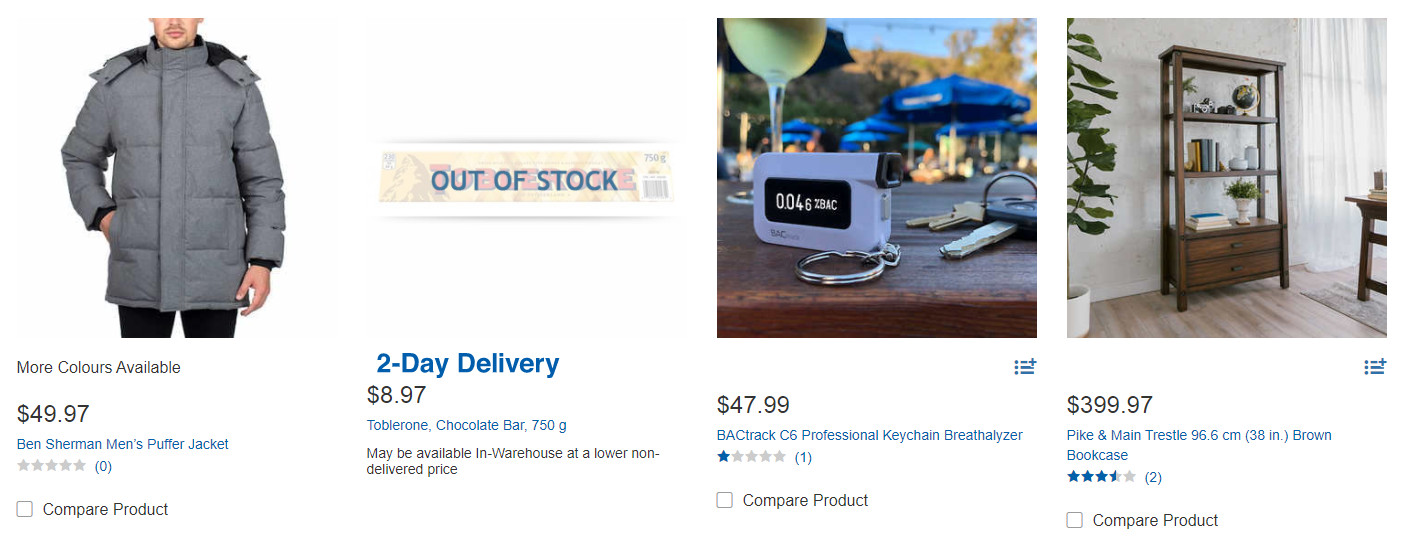The width and height of the screenshot is (1407, 550).
Task: Open Ben Sherman Men's Puffer Jacket link
Action: point(123,444)
